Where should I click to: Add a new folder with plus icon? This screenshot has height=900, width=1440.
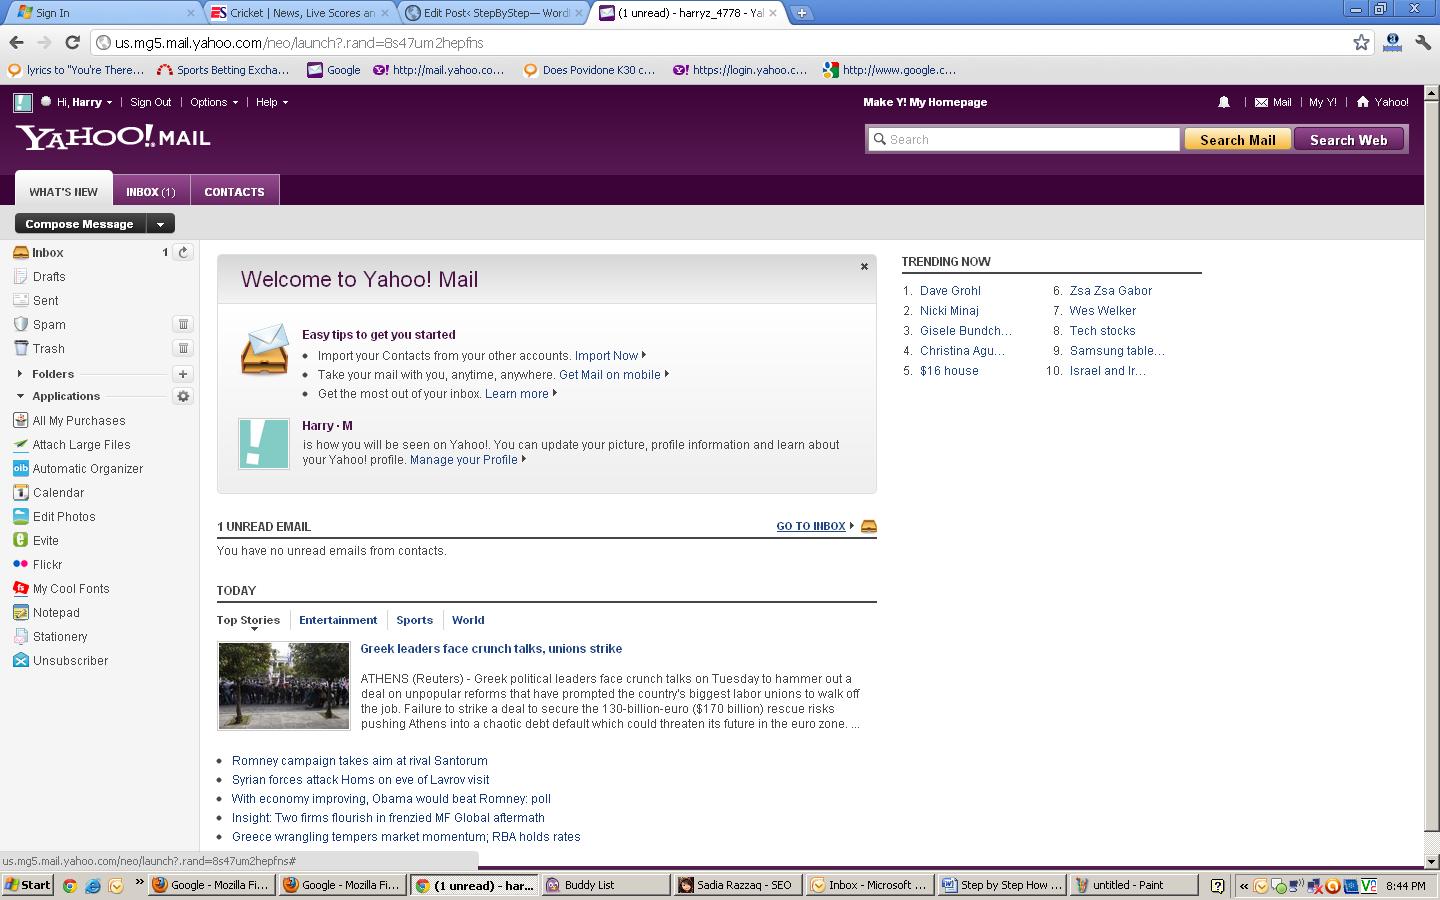tap(183, 374)
